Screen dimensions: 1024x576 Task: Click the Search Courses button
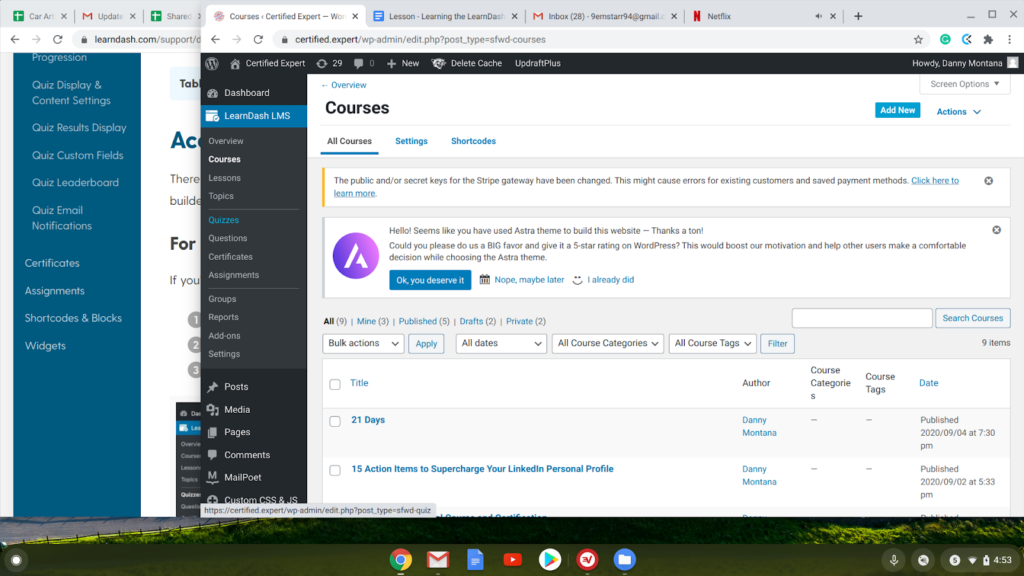[x=972, y=318]
